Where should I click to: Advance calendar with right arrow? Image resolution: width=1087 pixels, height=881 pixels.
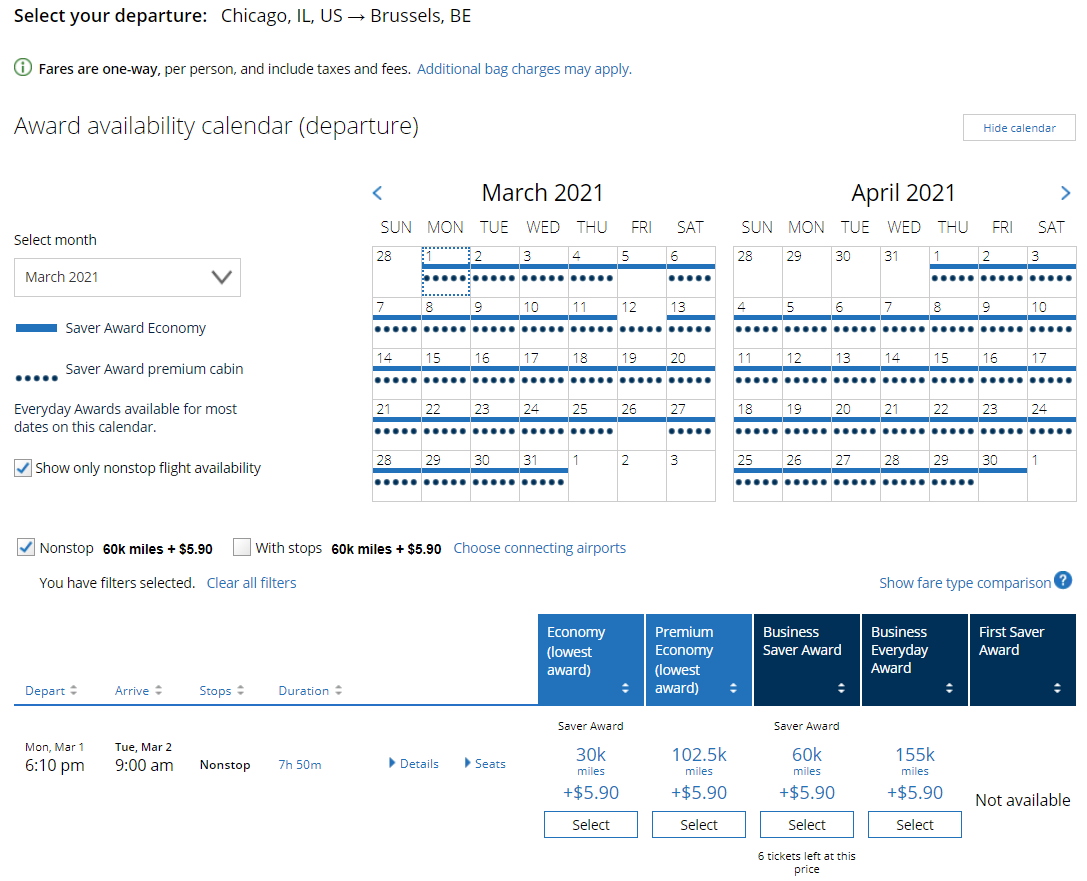pyautogui.click(x=1065, y=194)
